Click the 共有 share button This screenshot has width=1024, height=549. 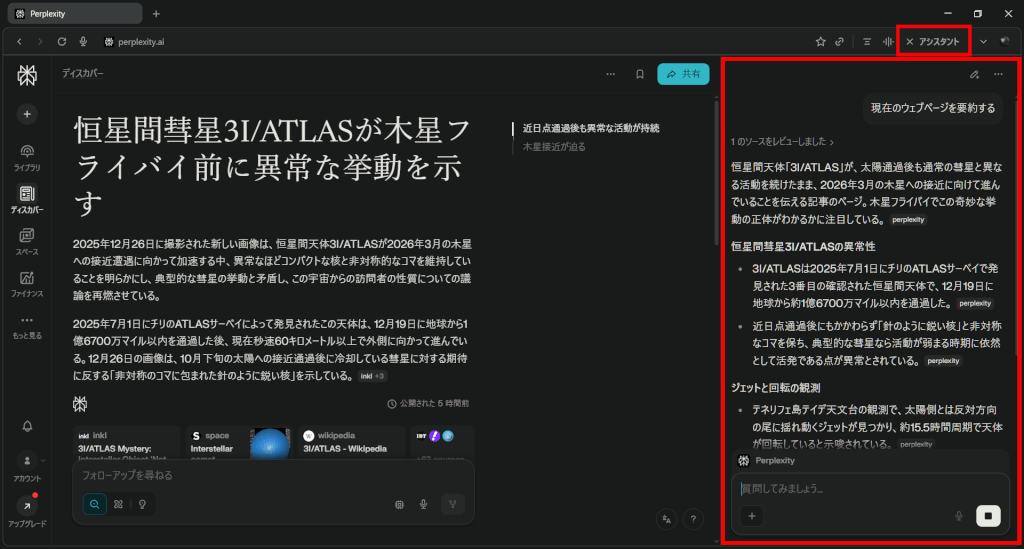click(x=683, y=74)
